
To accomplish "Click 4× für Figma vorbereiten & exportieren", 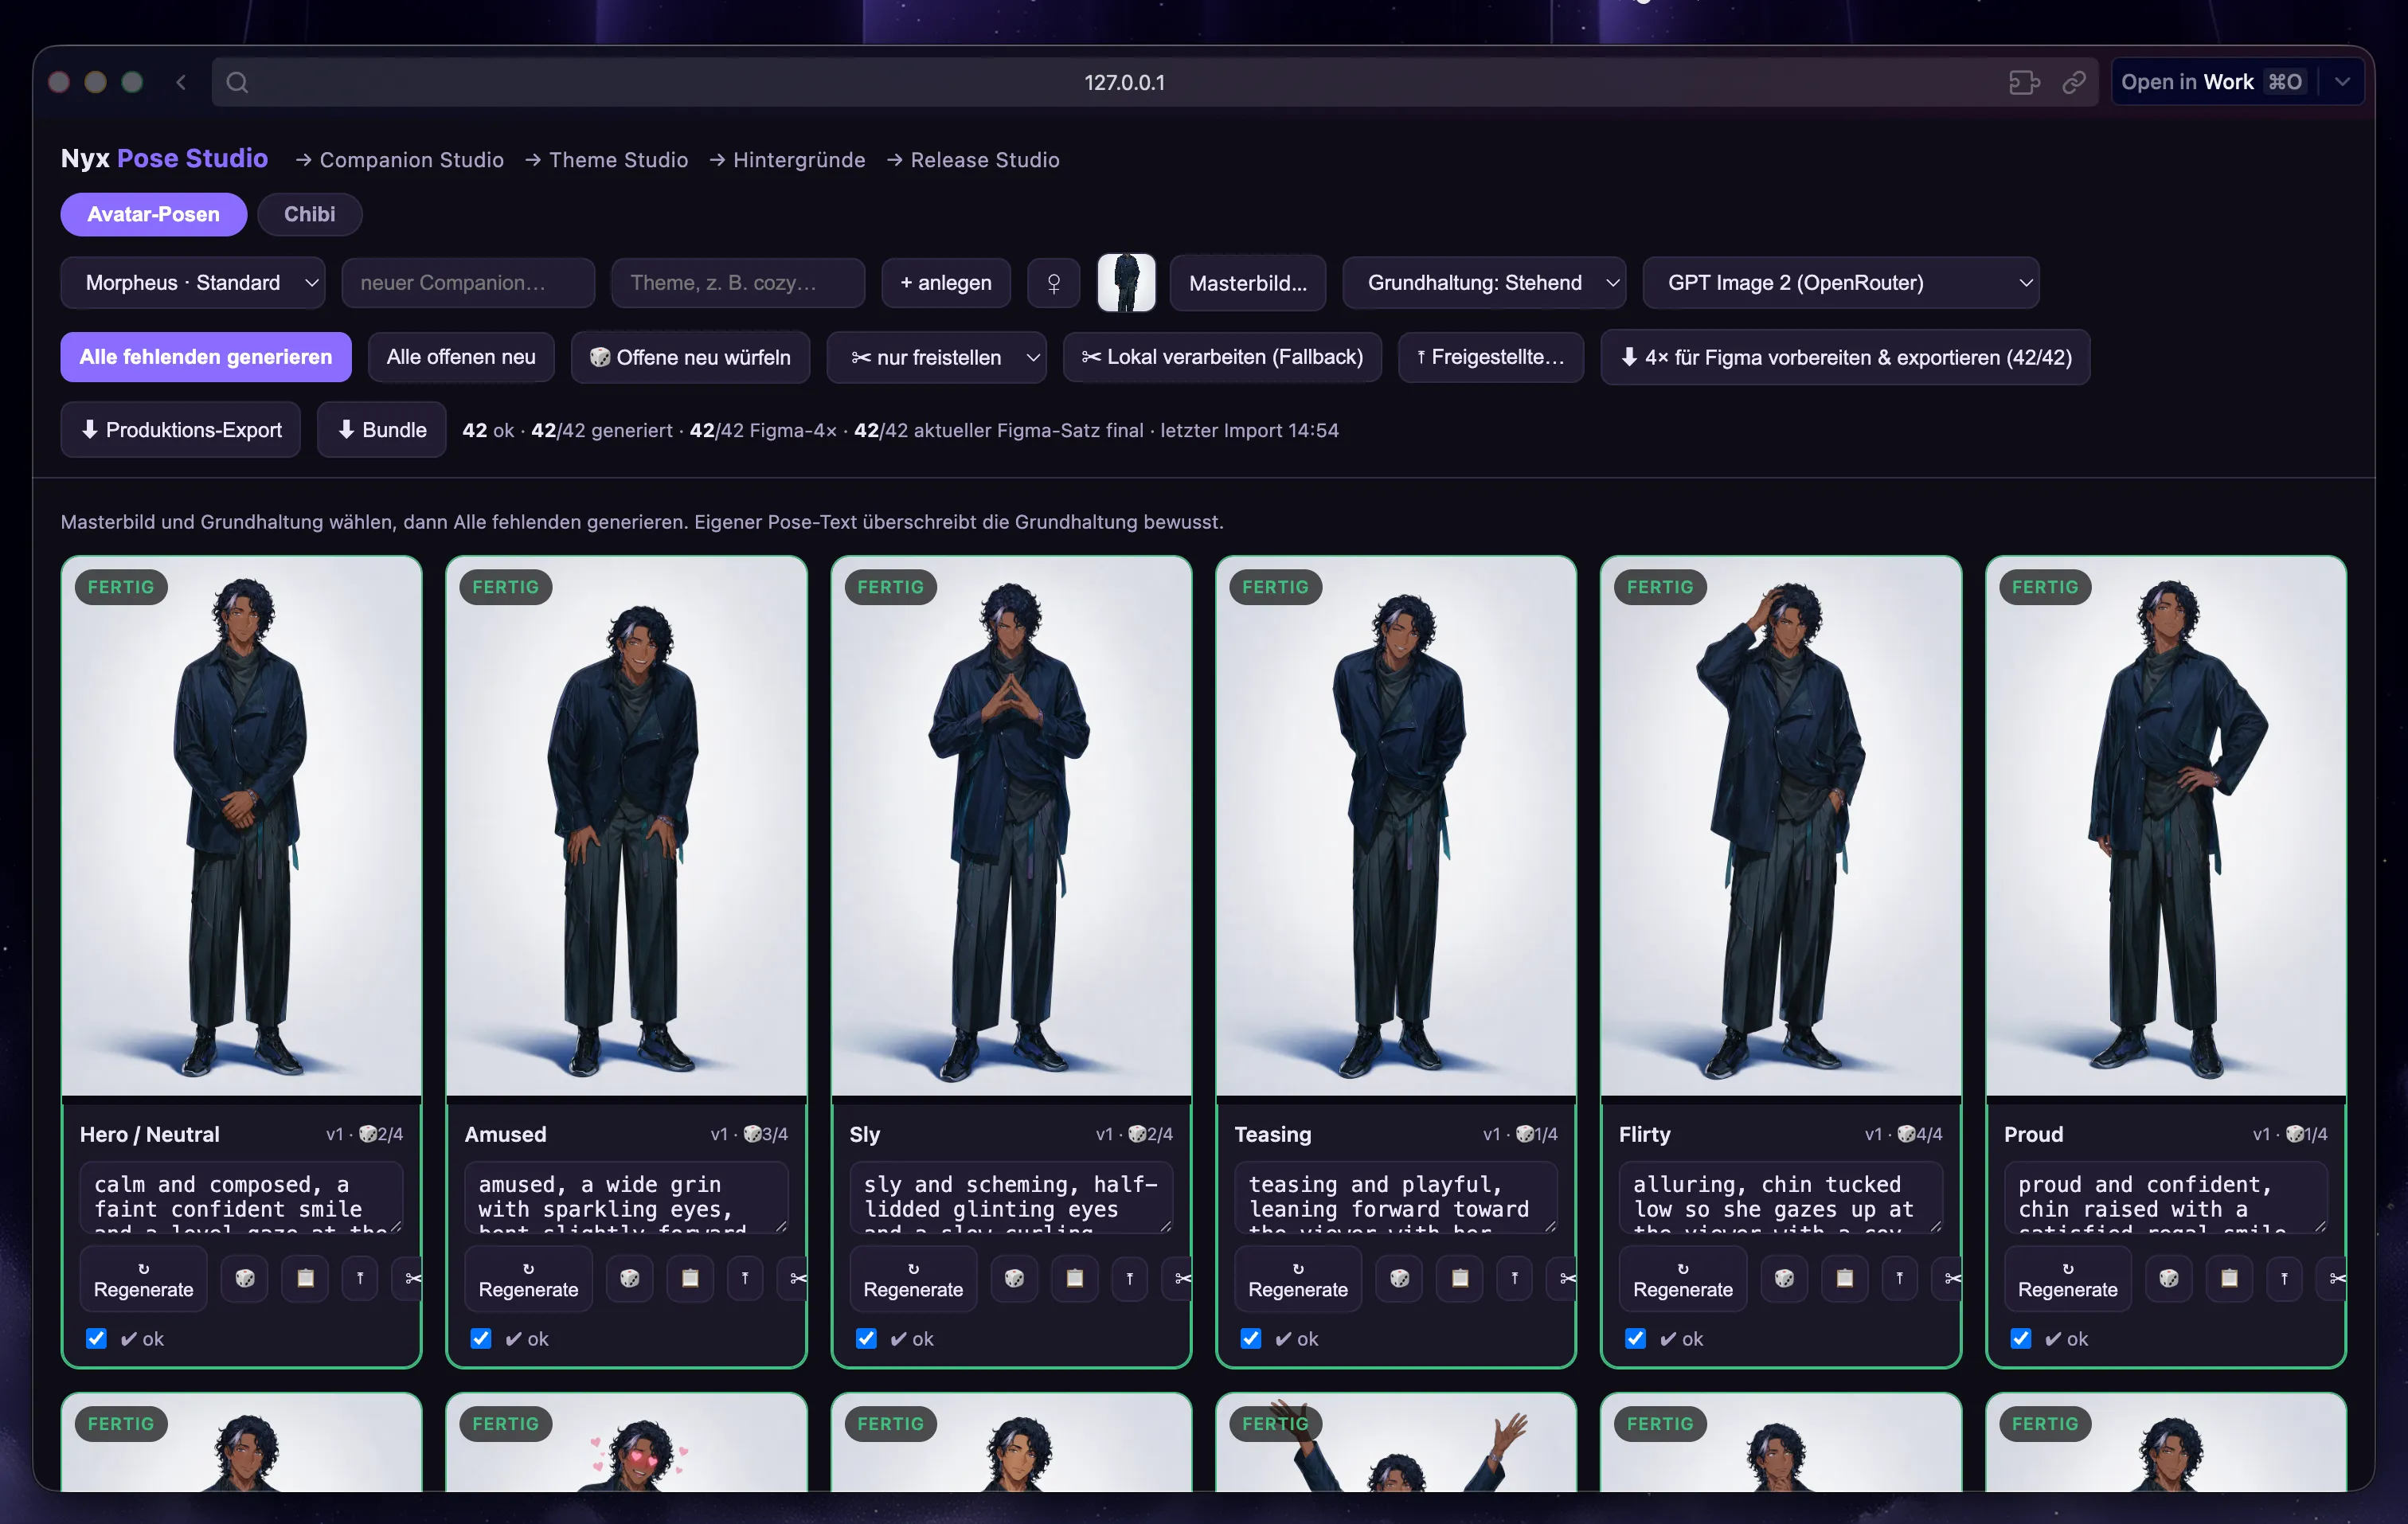I will (x=1845, y=357).
